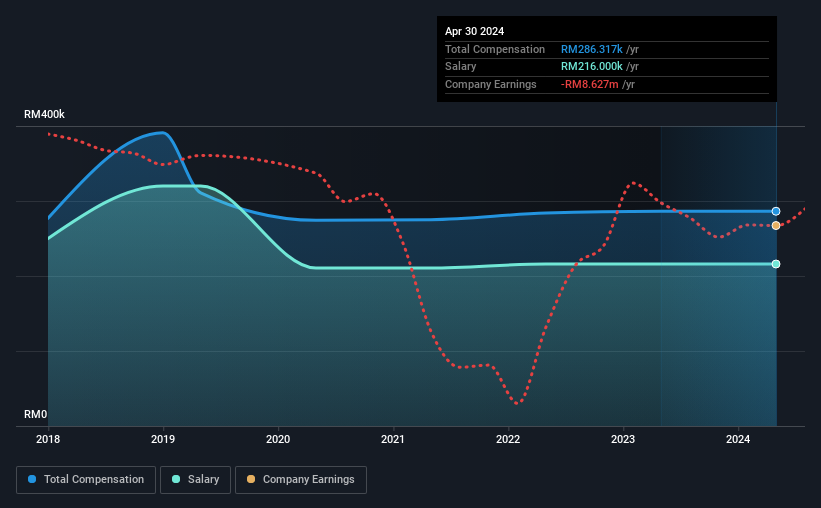Click the 2018 x-axis label
This screenshot has width=821, height=508.
tap(48, 439)
